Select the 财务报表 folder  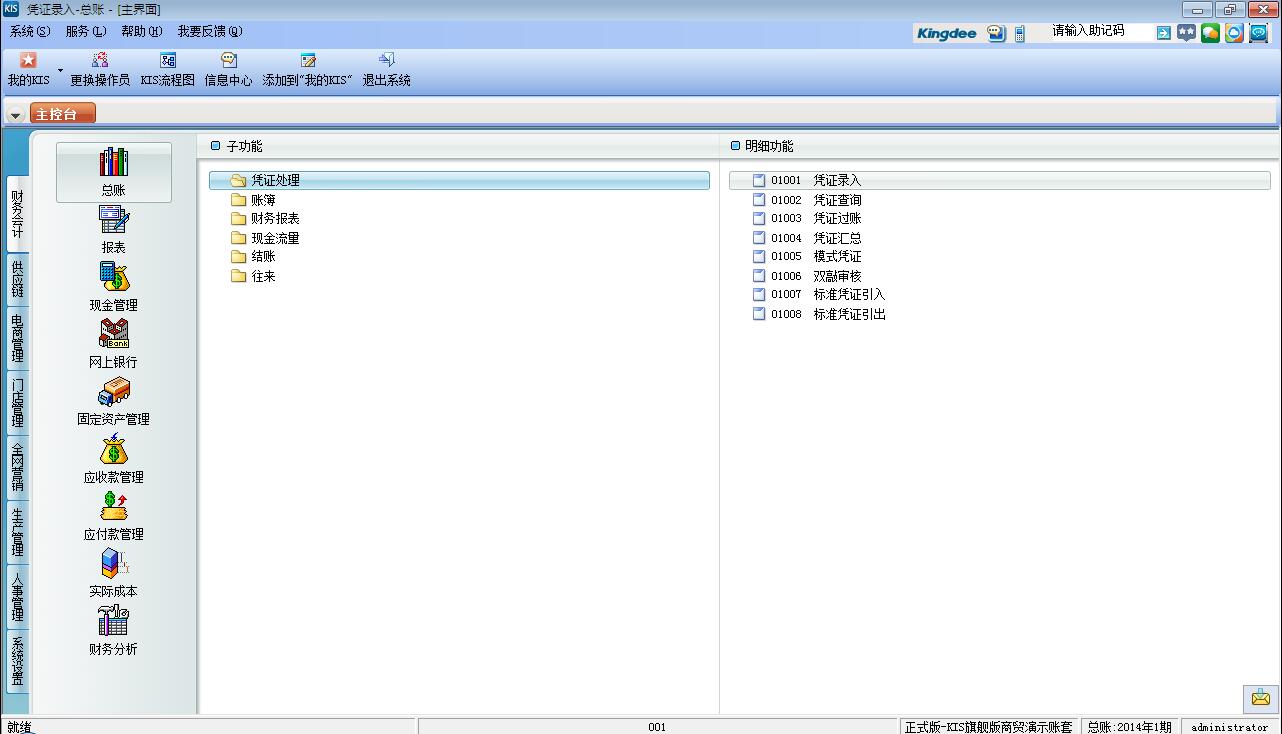pos(275,219)
